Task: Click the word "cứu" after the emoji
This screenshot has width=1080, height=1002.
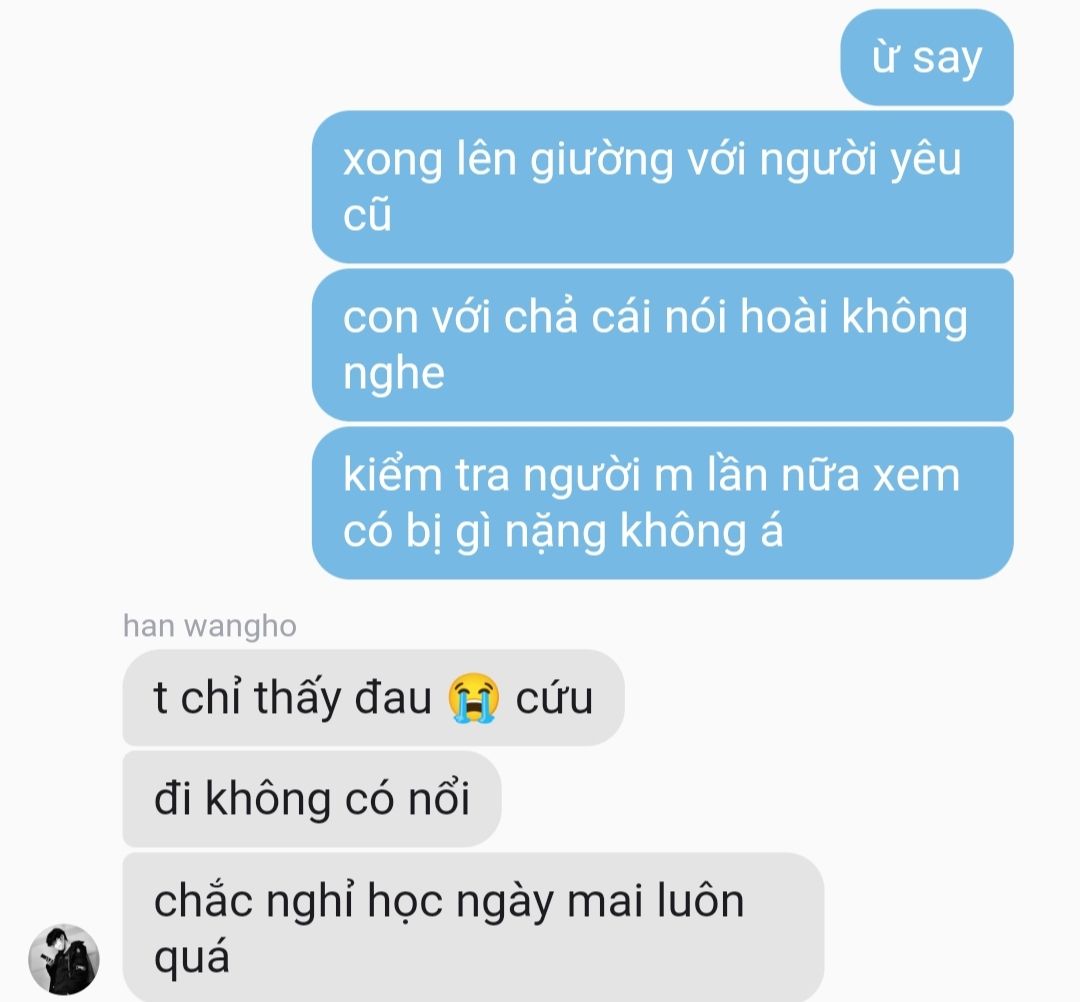Action: [554, 698]
